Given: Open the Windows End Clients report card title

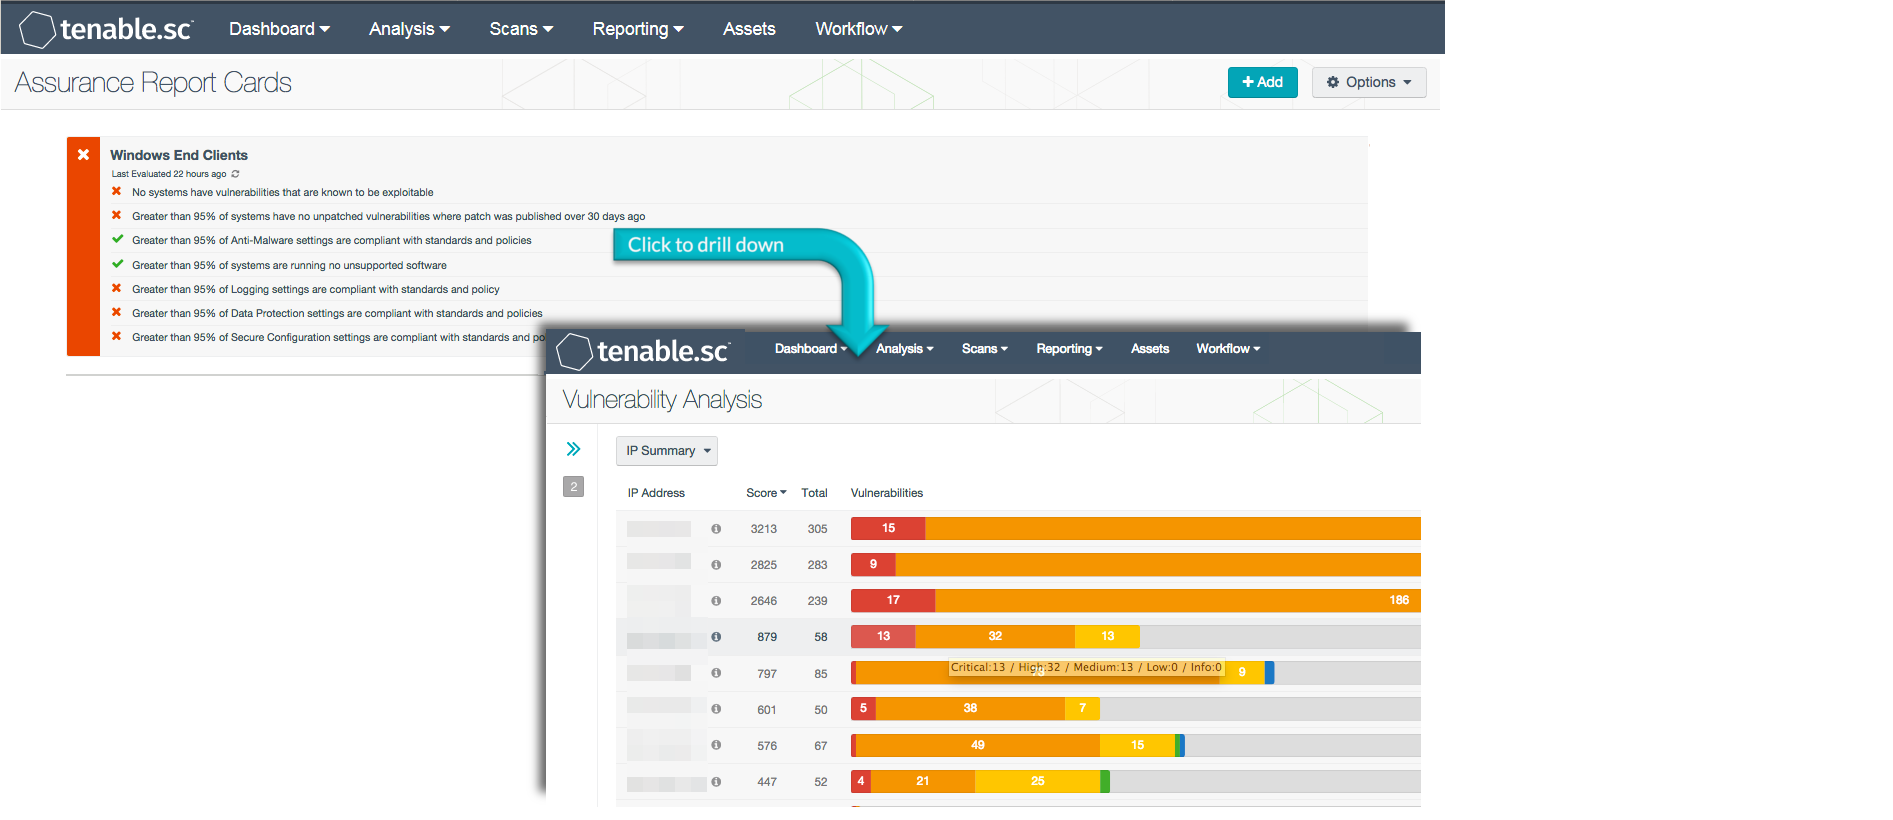Looking at the screenshot, I should [x=179, y=155].
